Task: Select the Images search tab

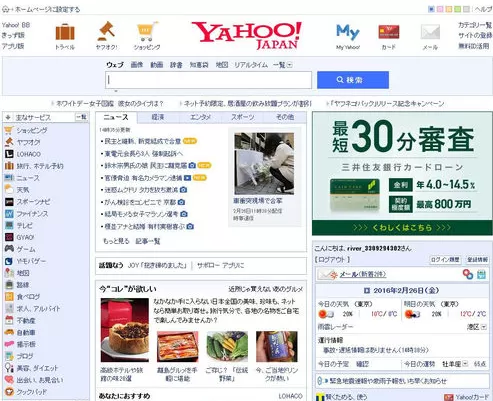Action: 137,65
